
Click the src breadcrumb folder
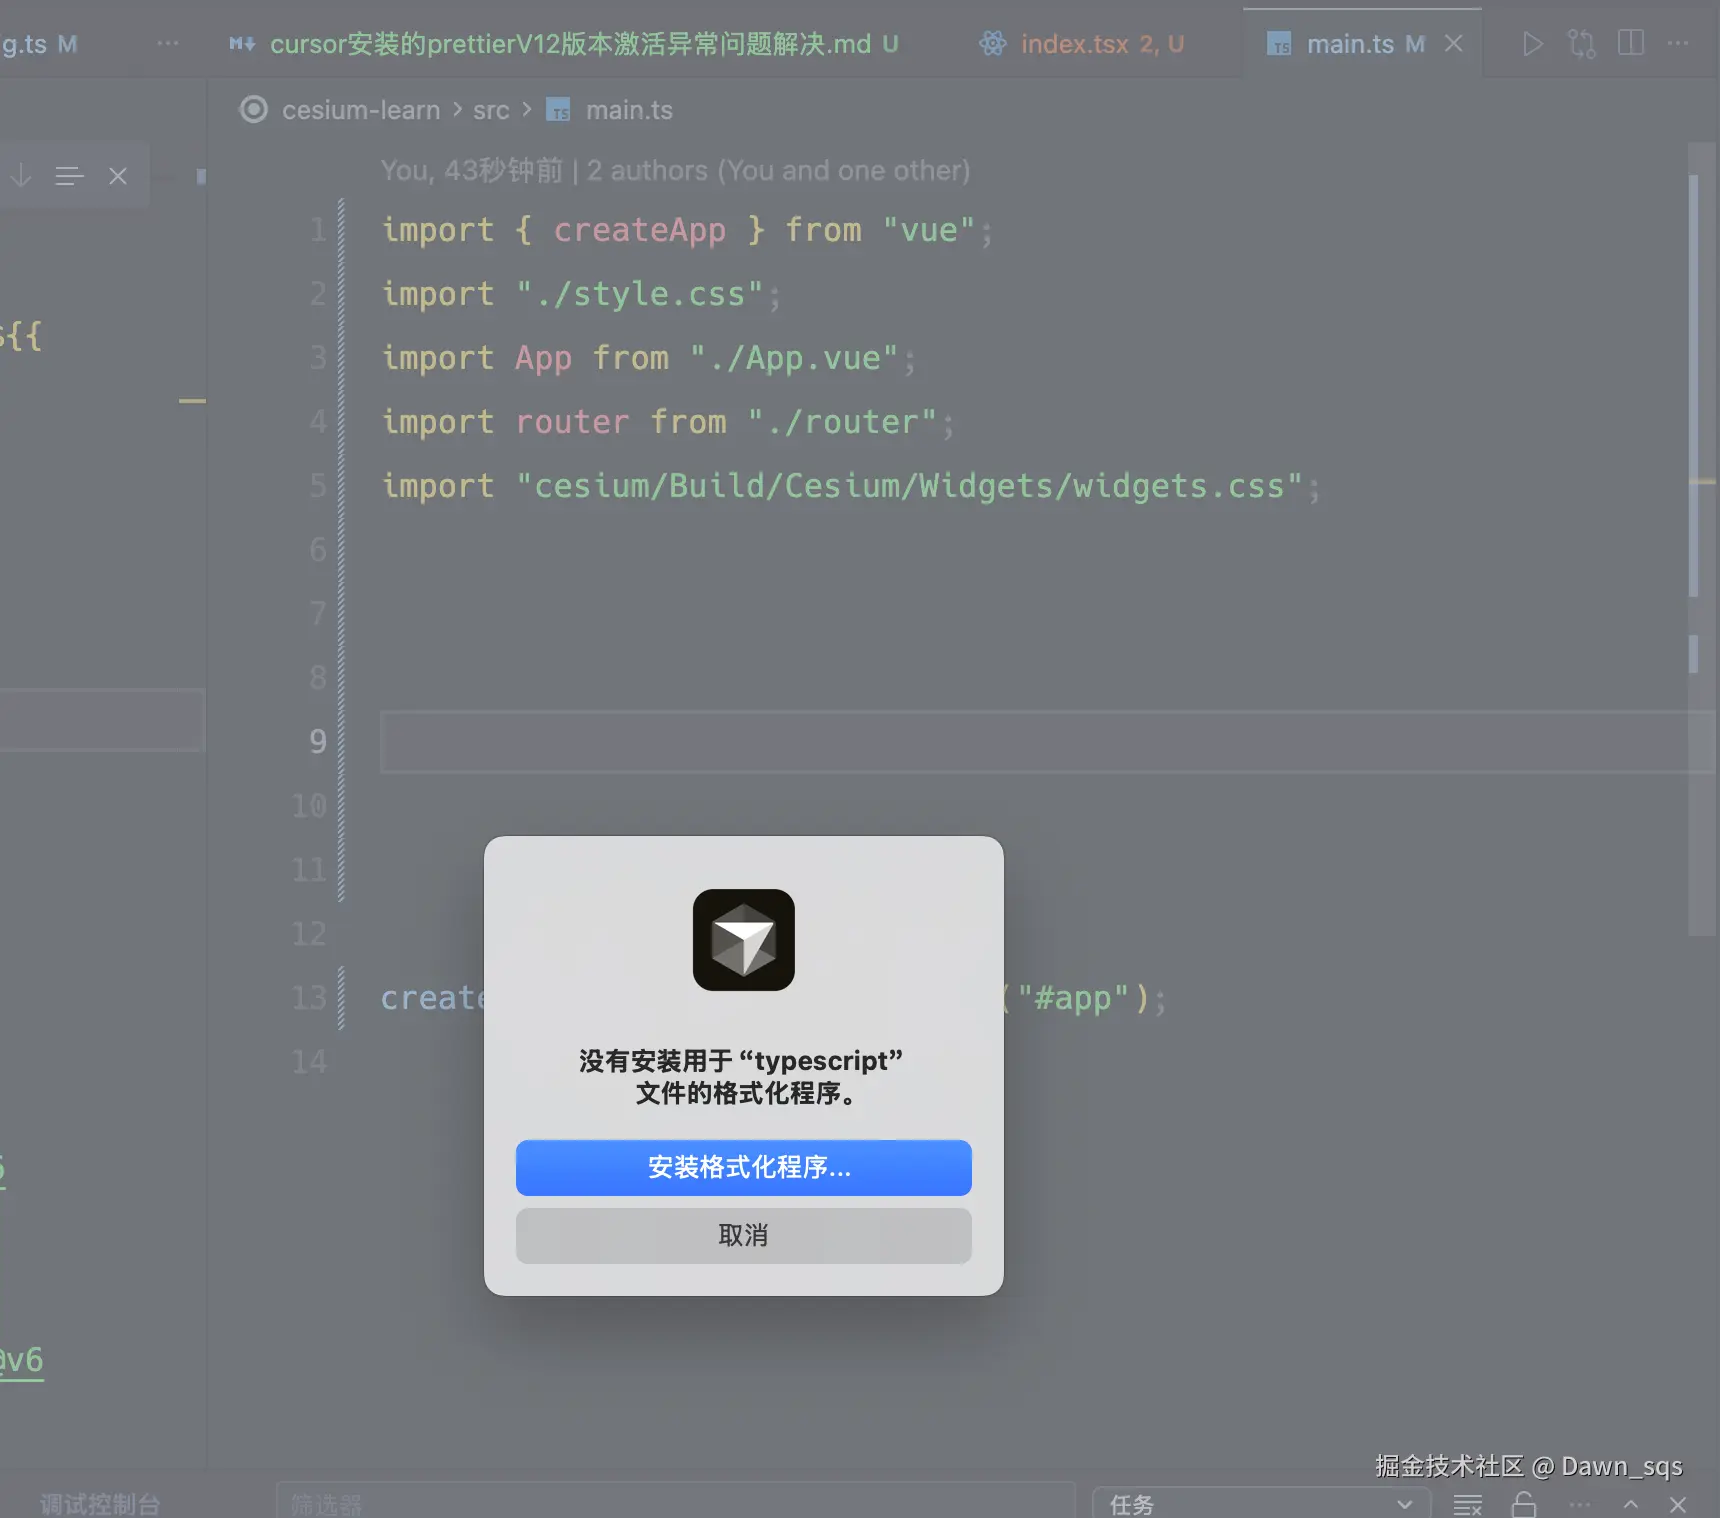point(491,110)
